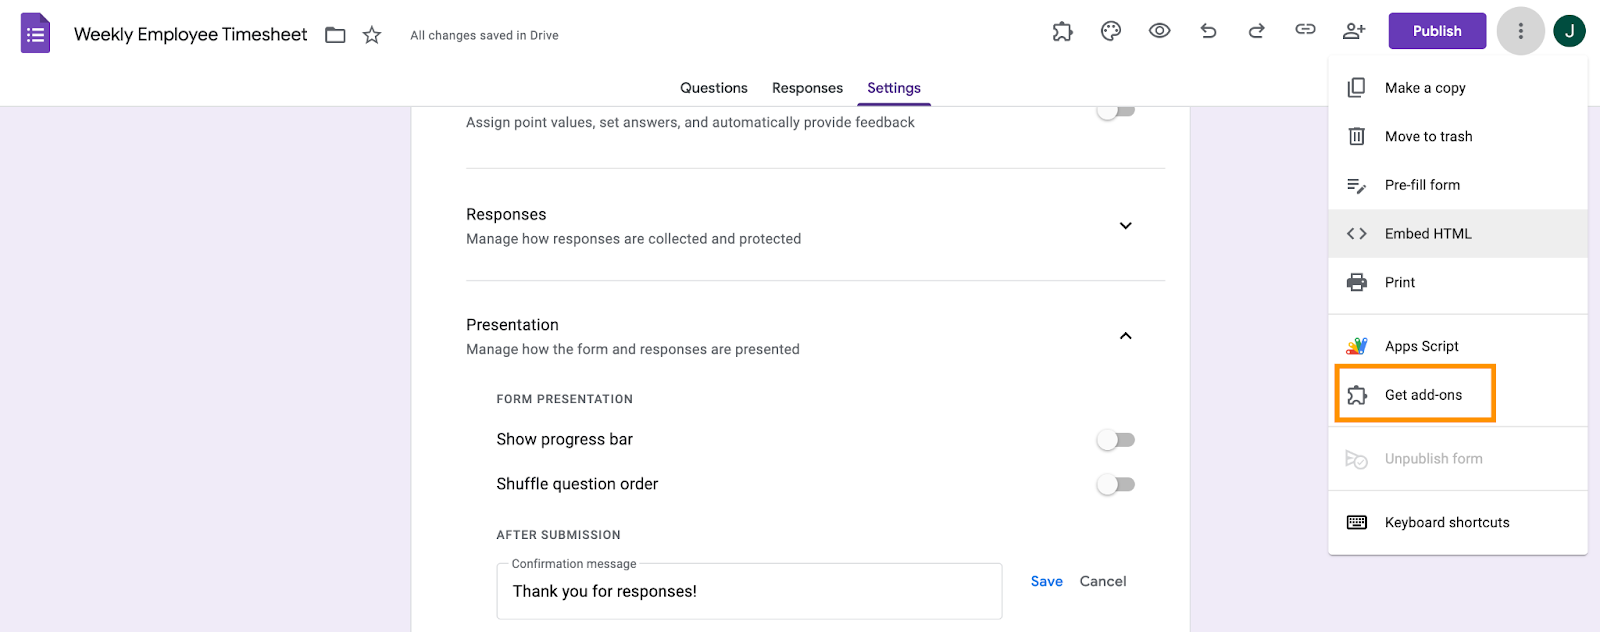Click the add-ons puzzle icon in toolbar

click(x=1062, y=31)
